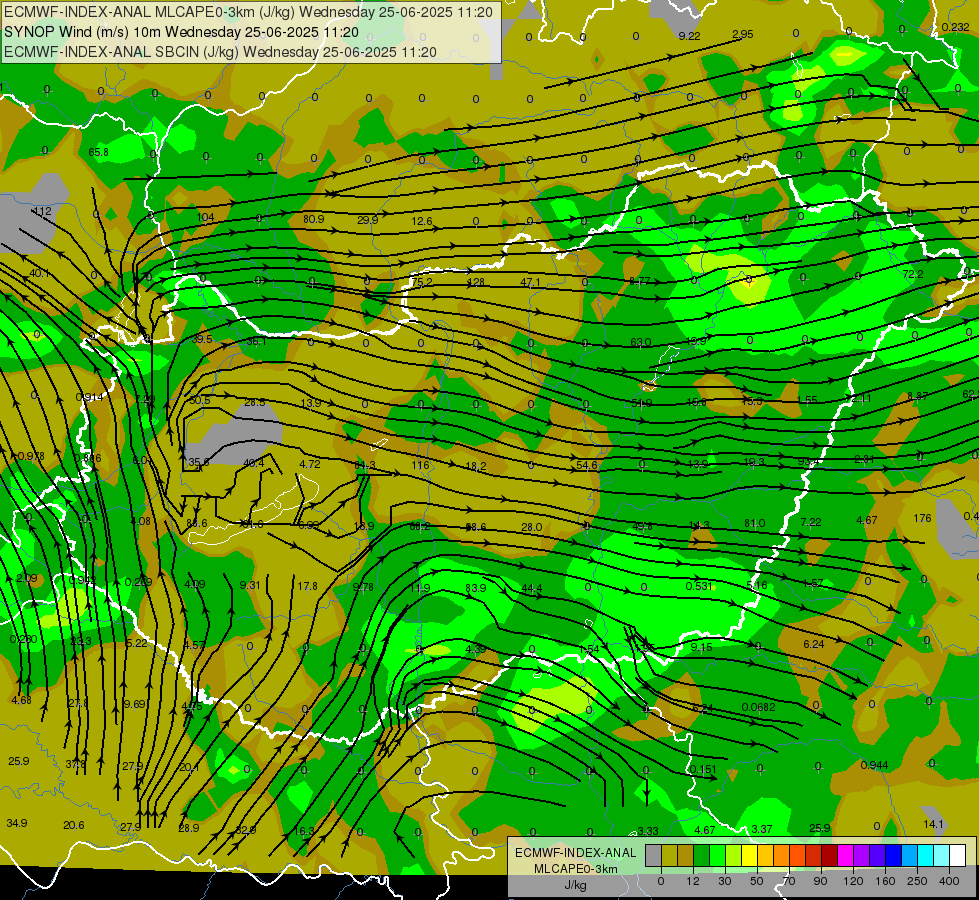Click the map value 72.2

[913, 274]
